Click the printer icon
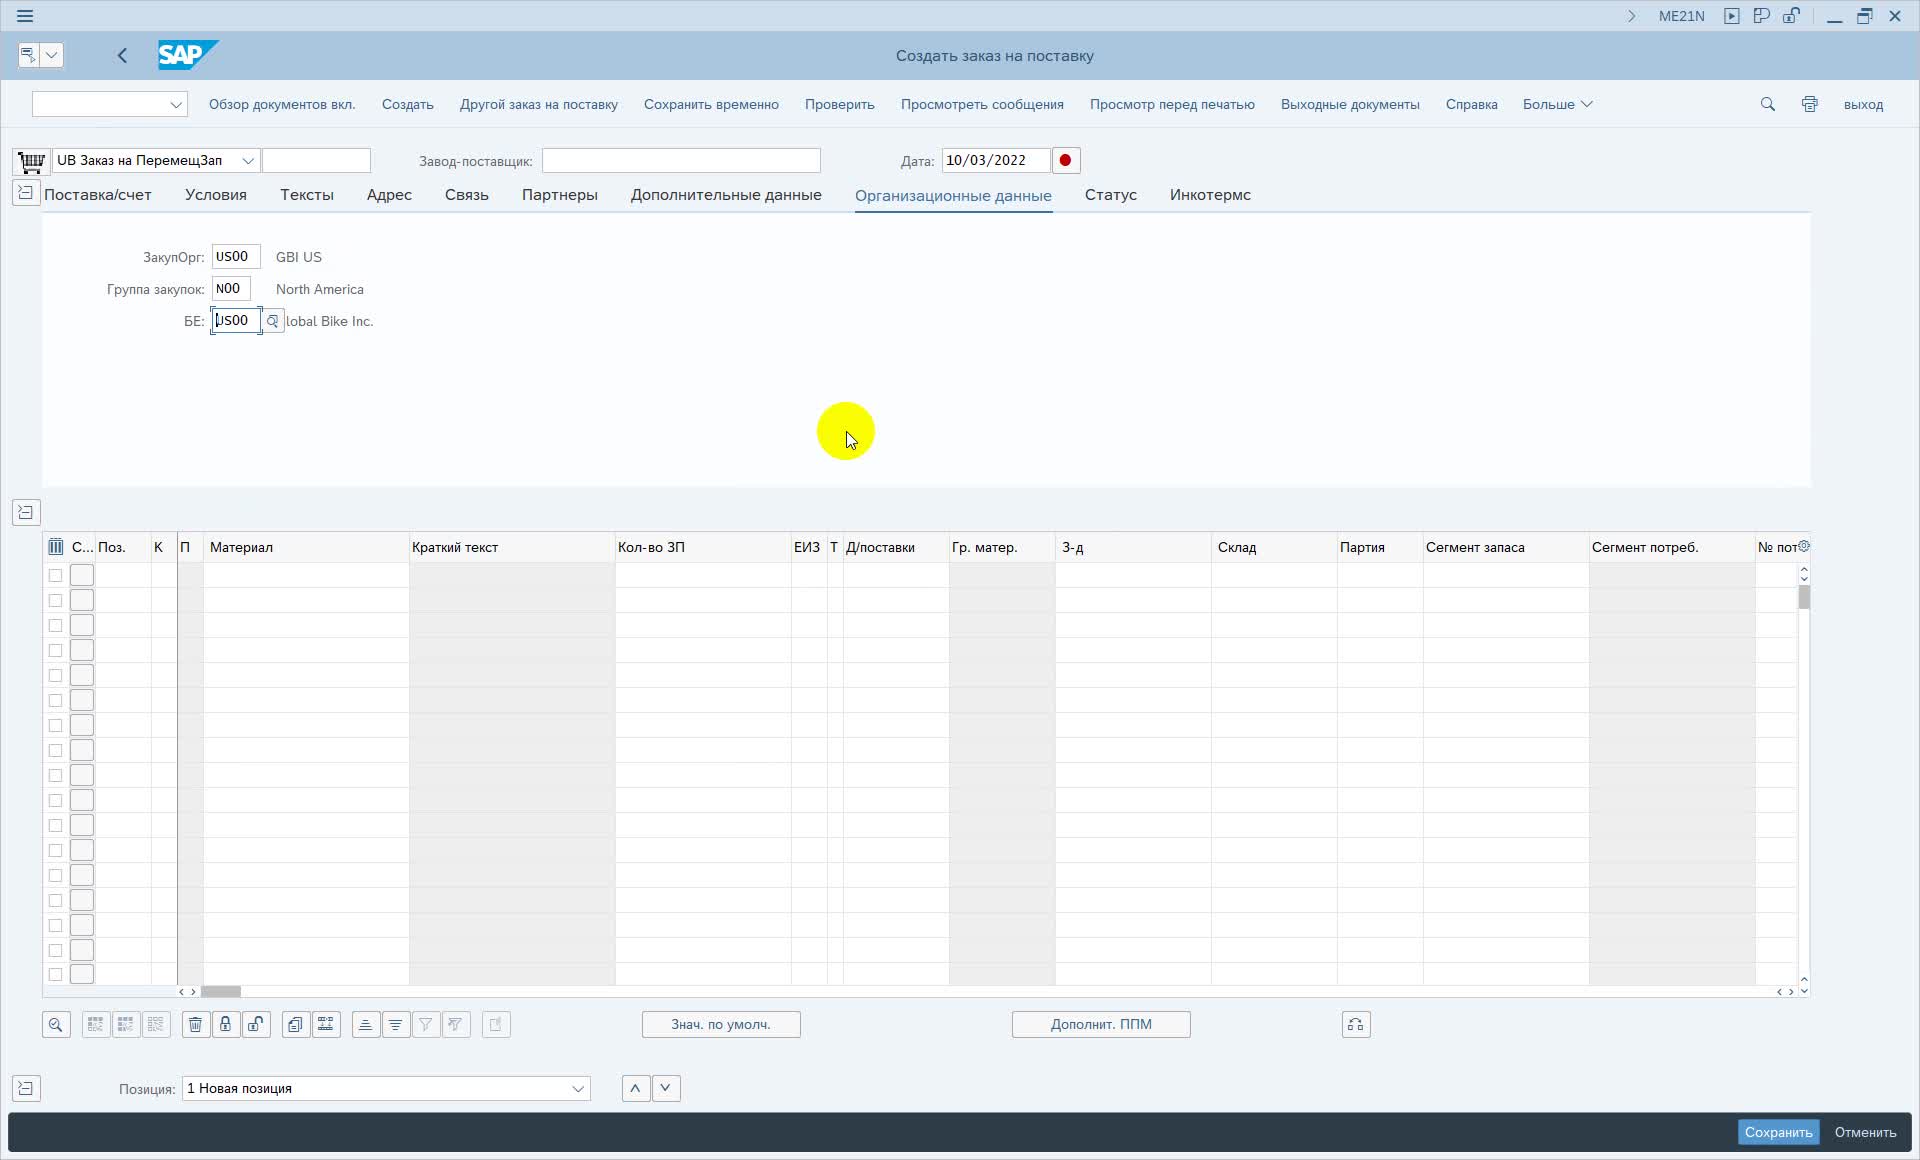 point(1810,104)
